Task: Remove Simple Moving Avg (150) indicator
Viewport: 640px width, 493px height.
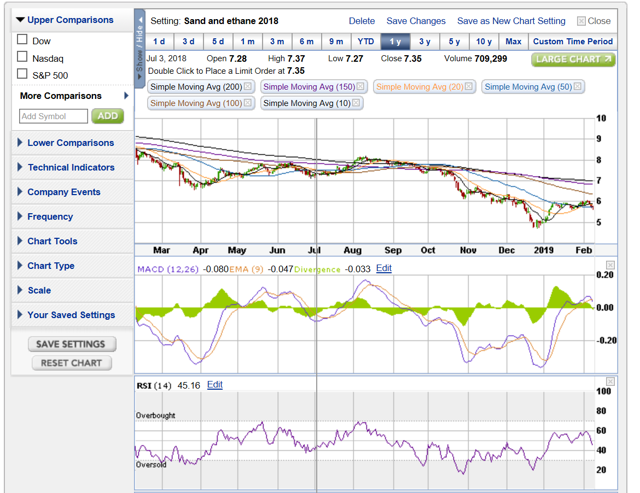Action: coord(360,87)
